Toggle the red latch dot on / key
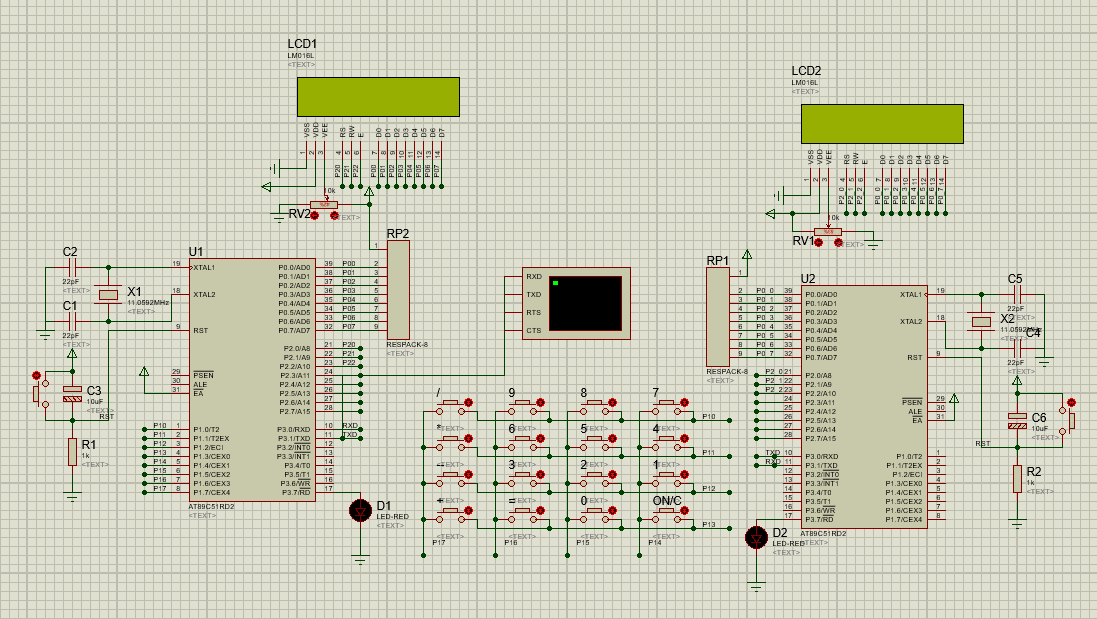This screenshot has width=1097, height=619. 468,402
